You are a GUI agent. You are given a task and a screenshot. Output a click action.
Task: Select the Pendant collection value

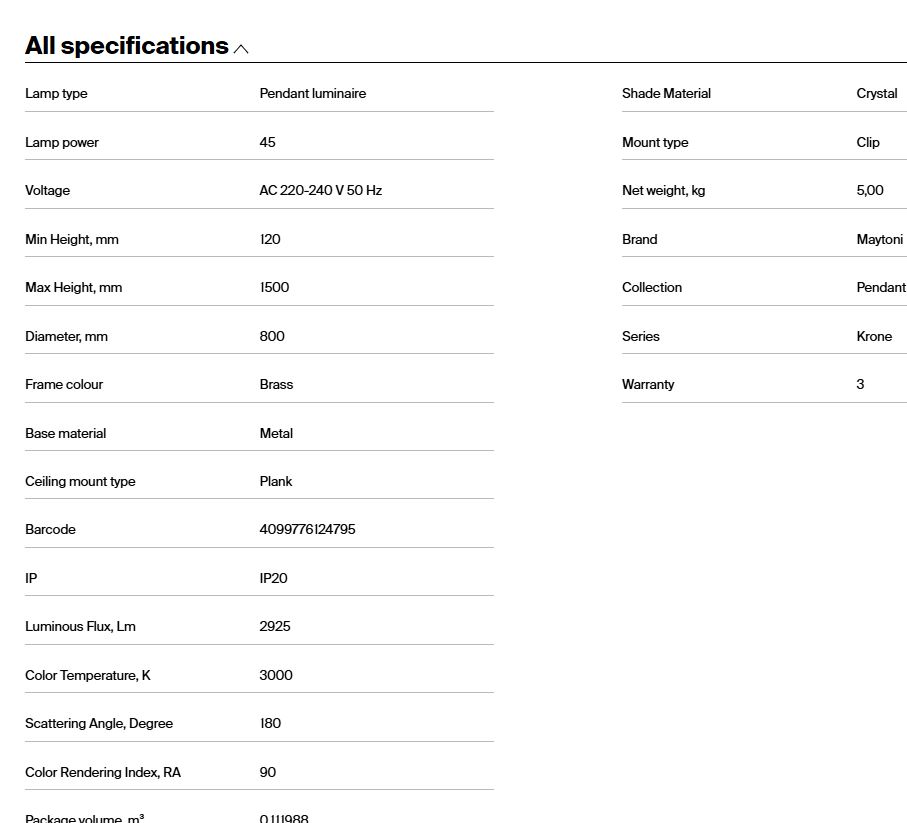coord(880,288)
